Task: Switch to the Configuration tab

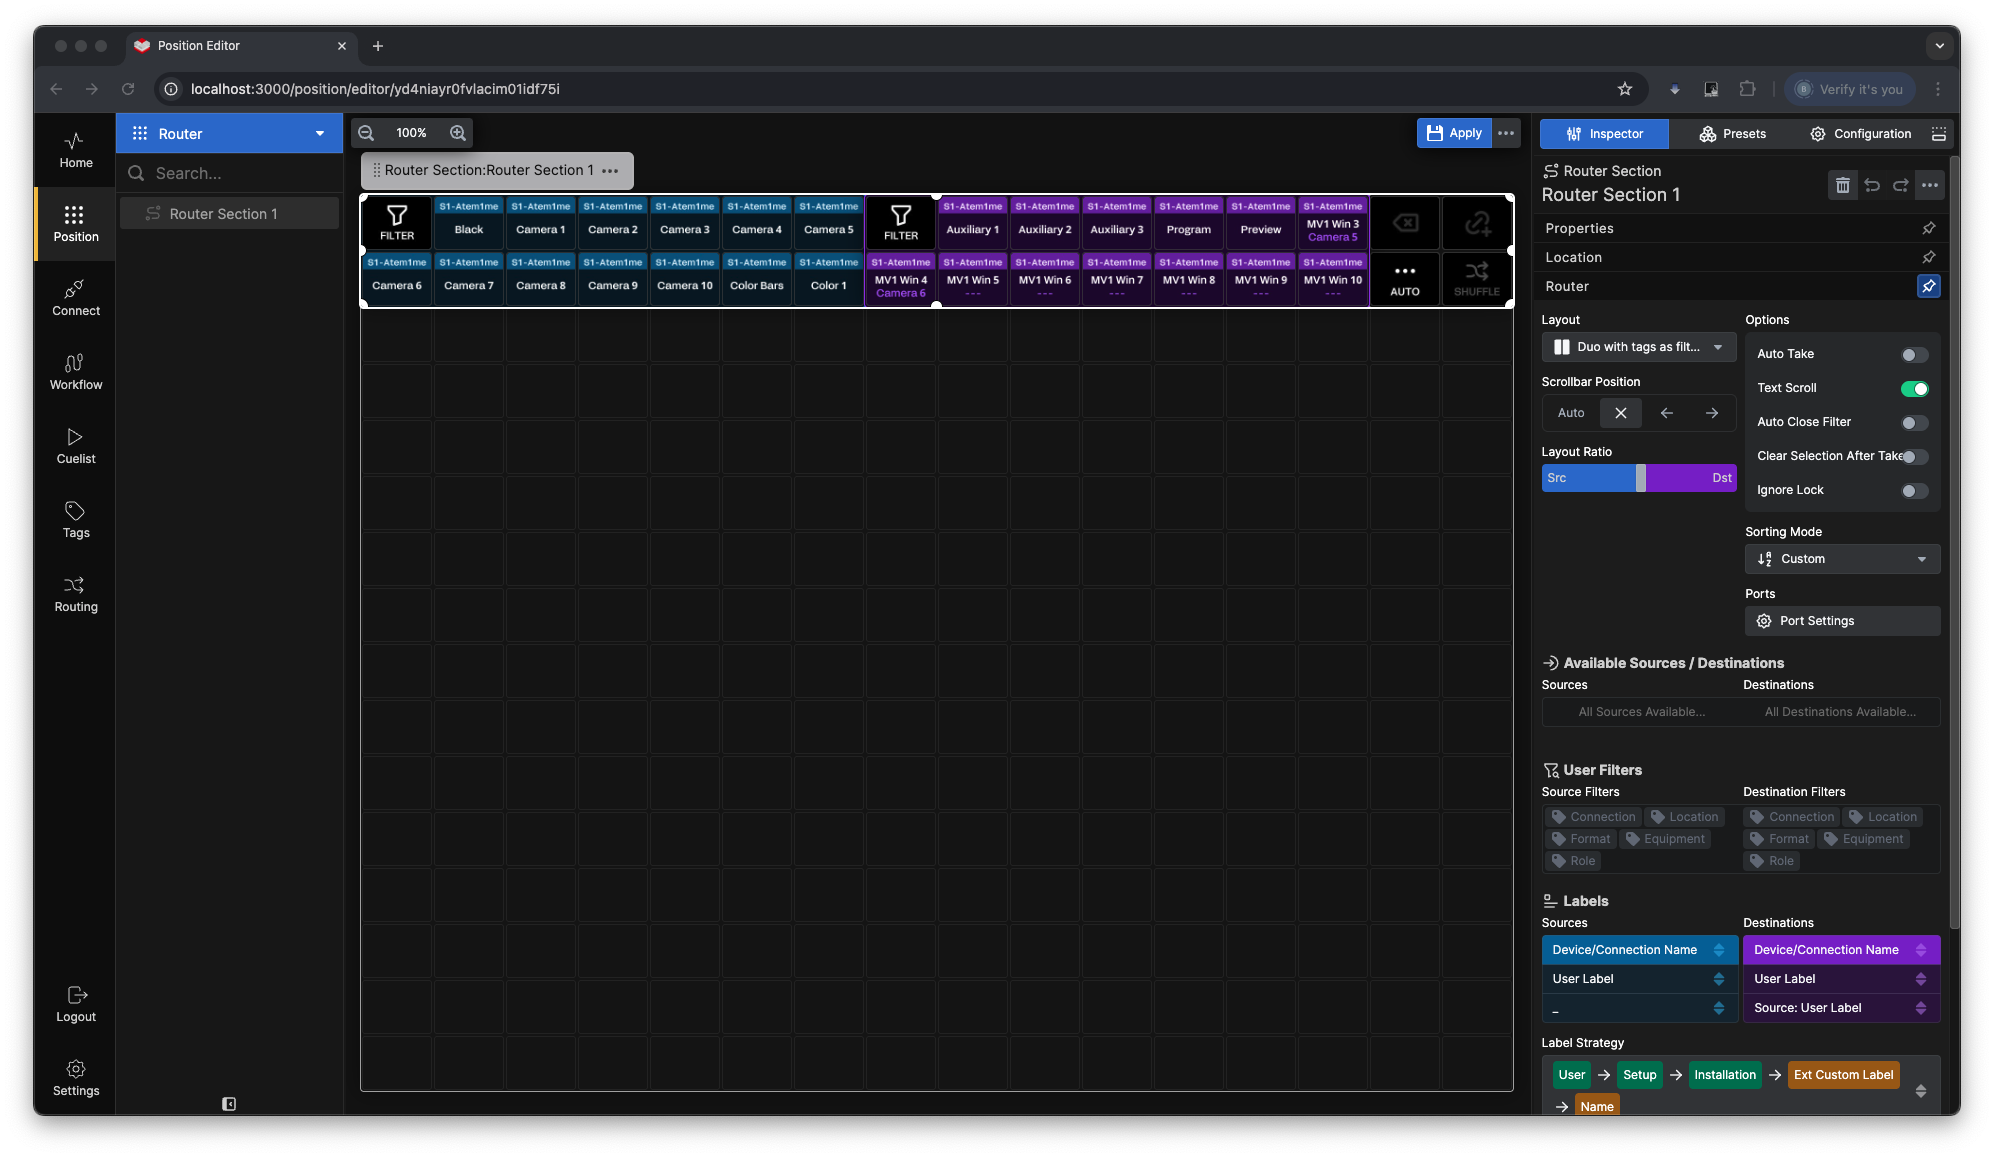Action: [x=1860, y=134]
